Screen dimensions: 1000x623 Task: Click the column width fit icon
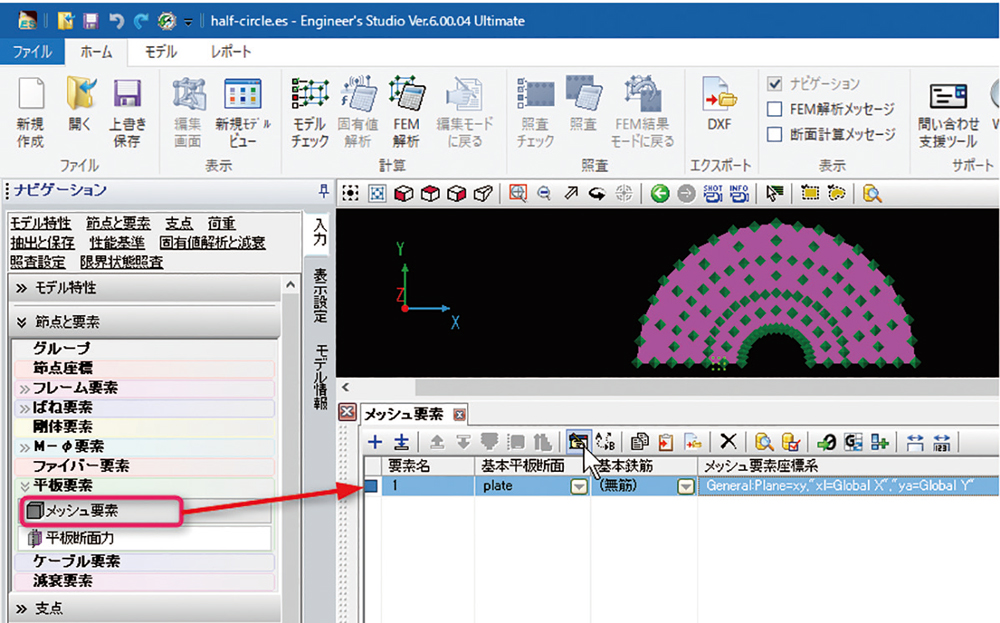tap(915, 441)
